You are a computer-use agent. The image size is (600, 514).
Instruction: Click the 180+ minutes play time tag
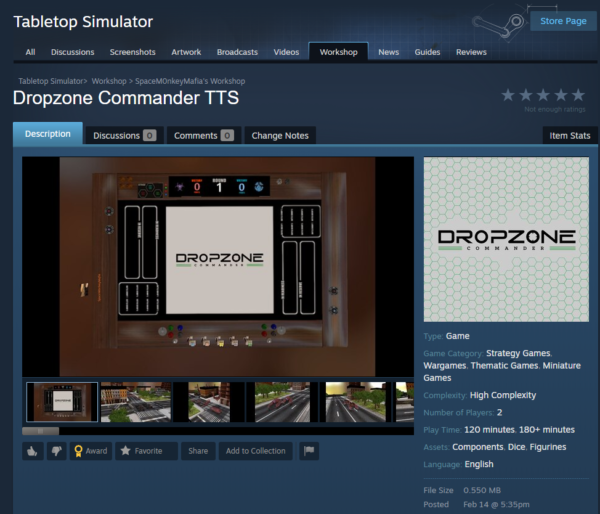[x=547, y=429]
